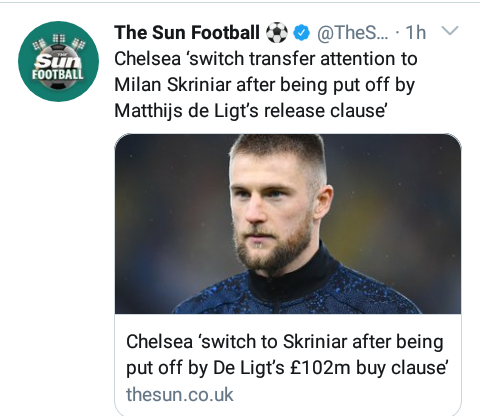Viewport: 480px width, 416px height.
Task: Open the article preview photo
Action: pos(288,224)
